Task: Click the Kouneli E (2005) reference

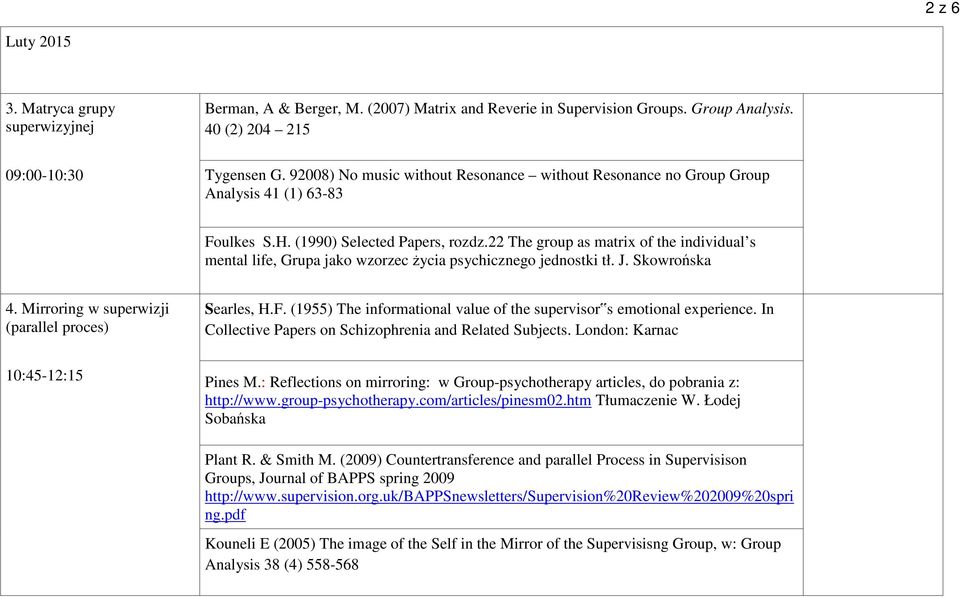Action: point(493,544)
